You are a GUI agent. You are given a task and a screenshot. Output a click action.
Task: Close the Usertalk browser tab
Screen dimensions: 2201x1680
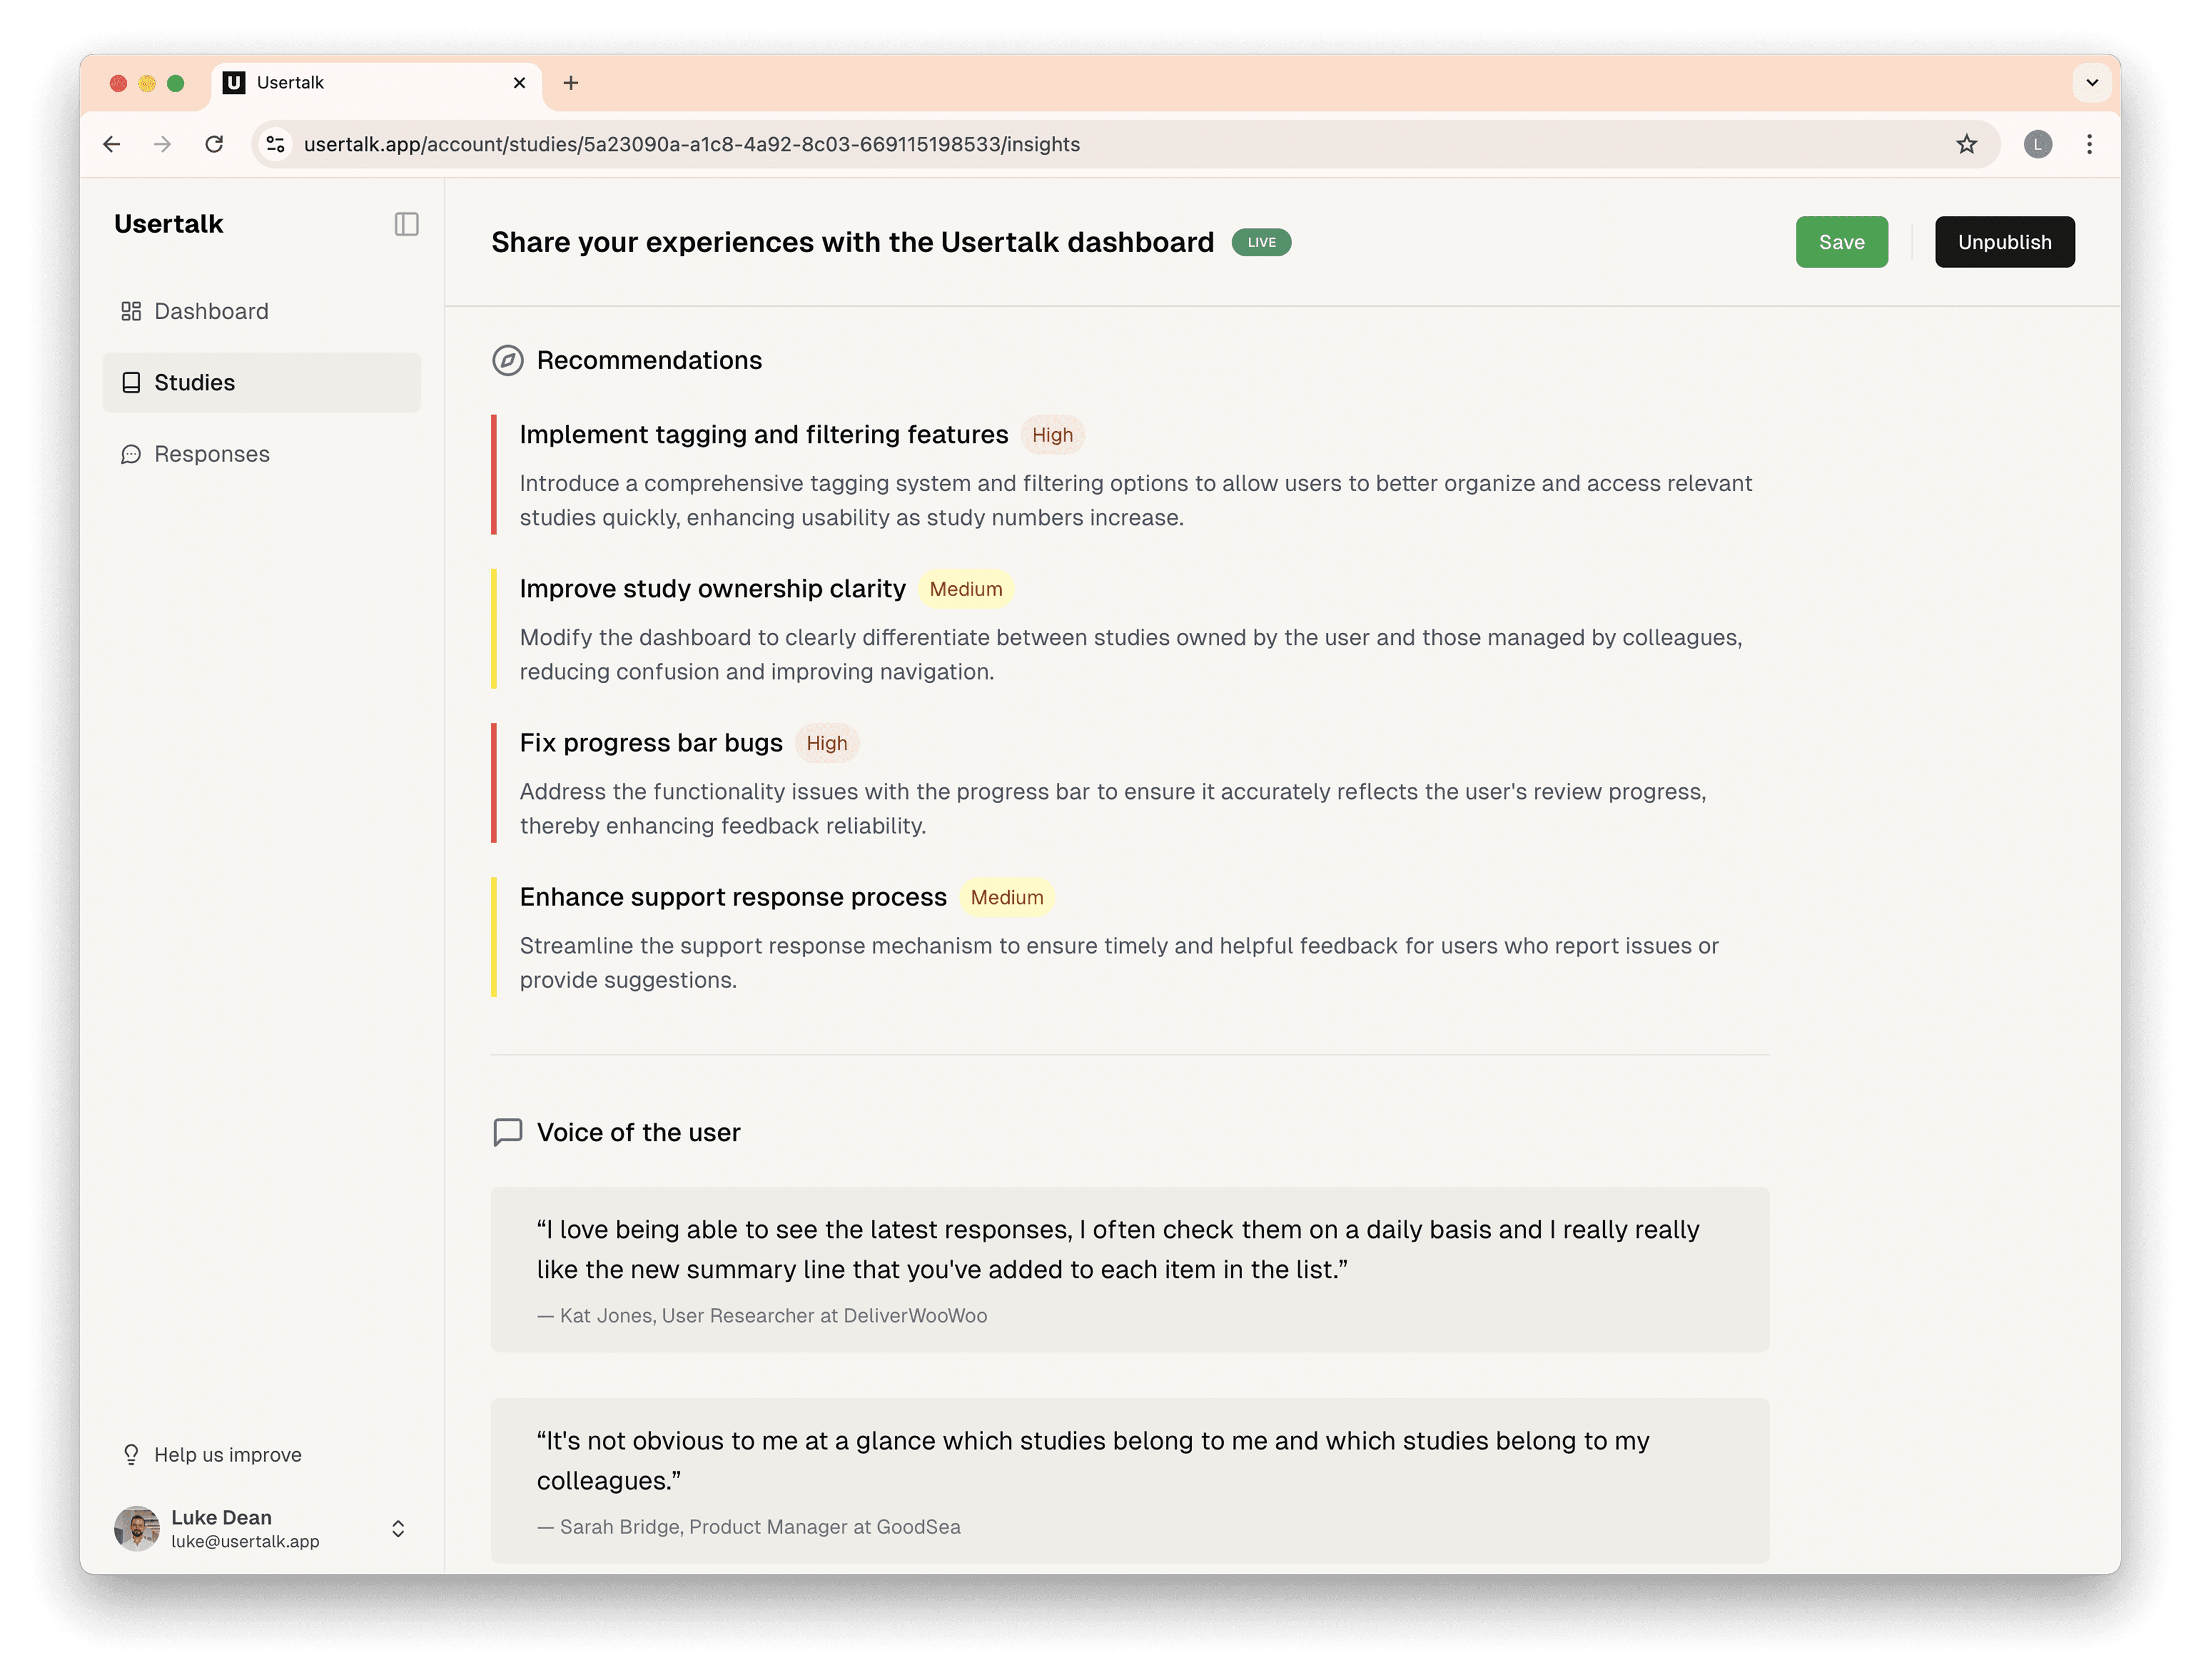519,83
